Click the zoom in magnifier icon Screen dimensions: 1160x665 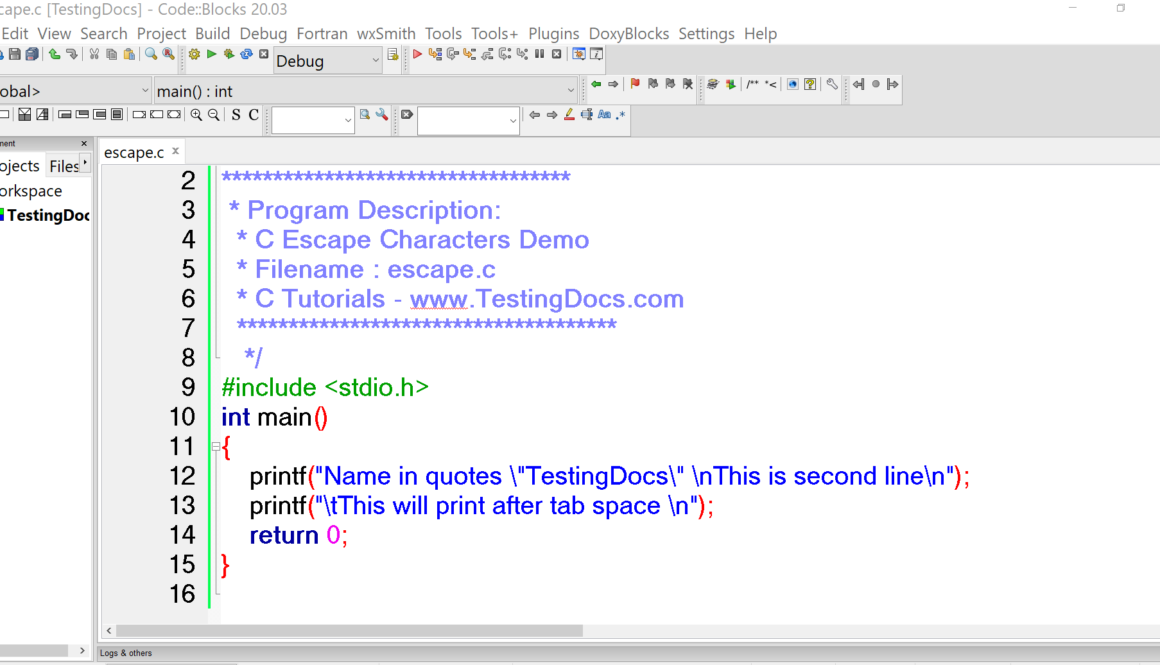pyautogui.click(x=196, y=115)
